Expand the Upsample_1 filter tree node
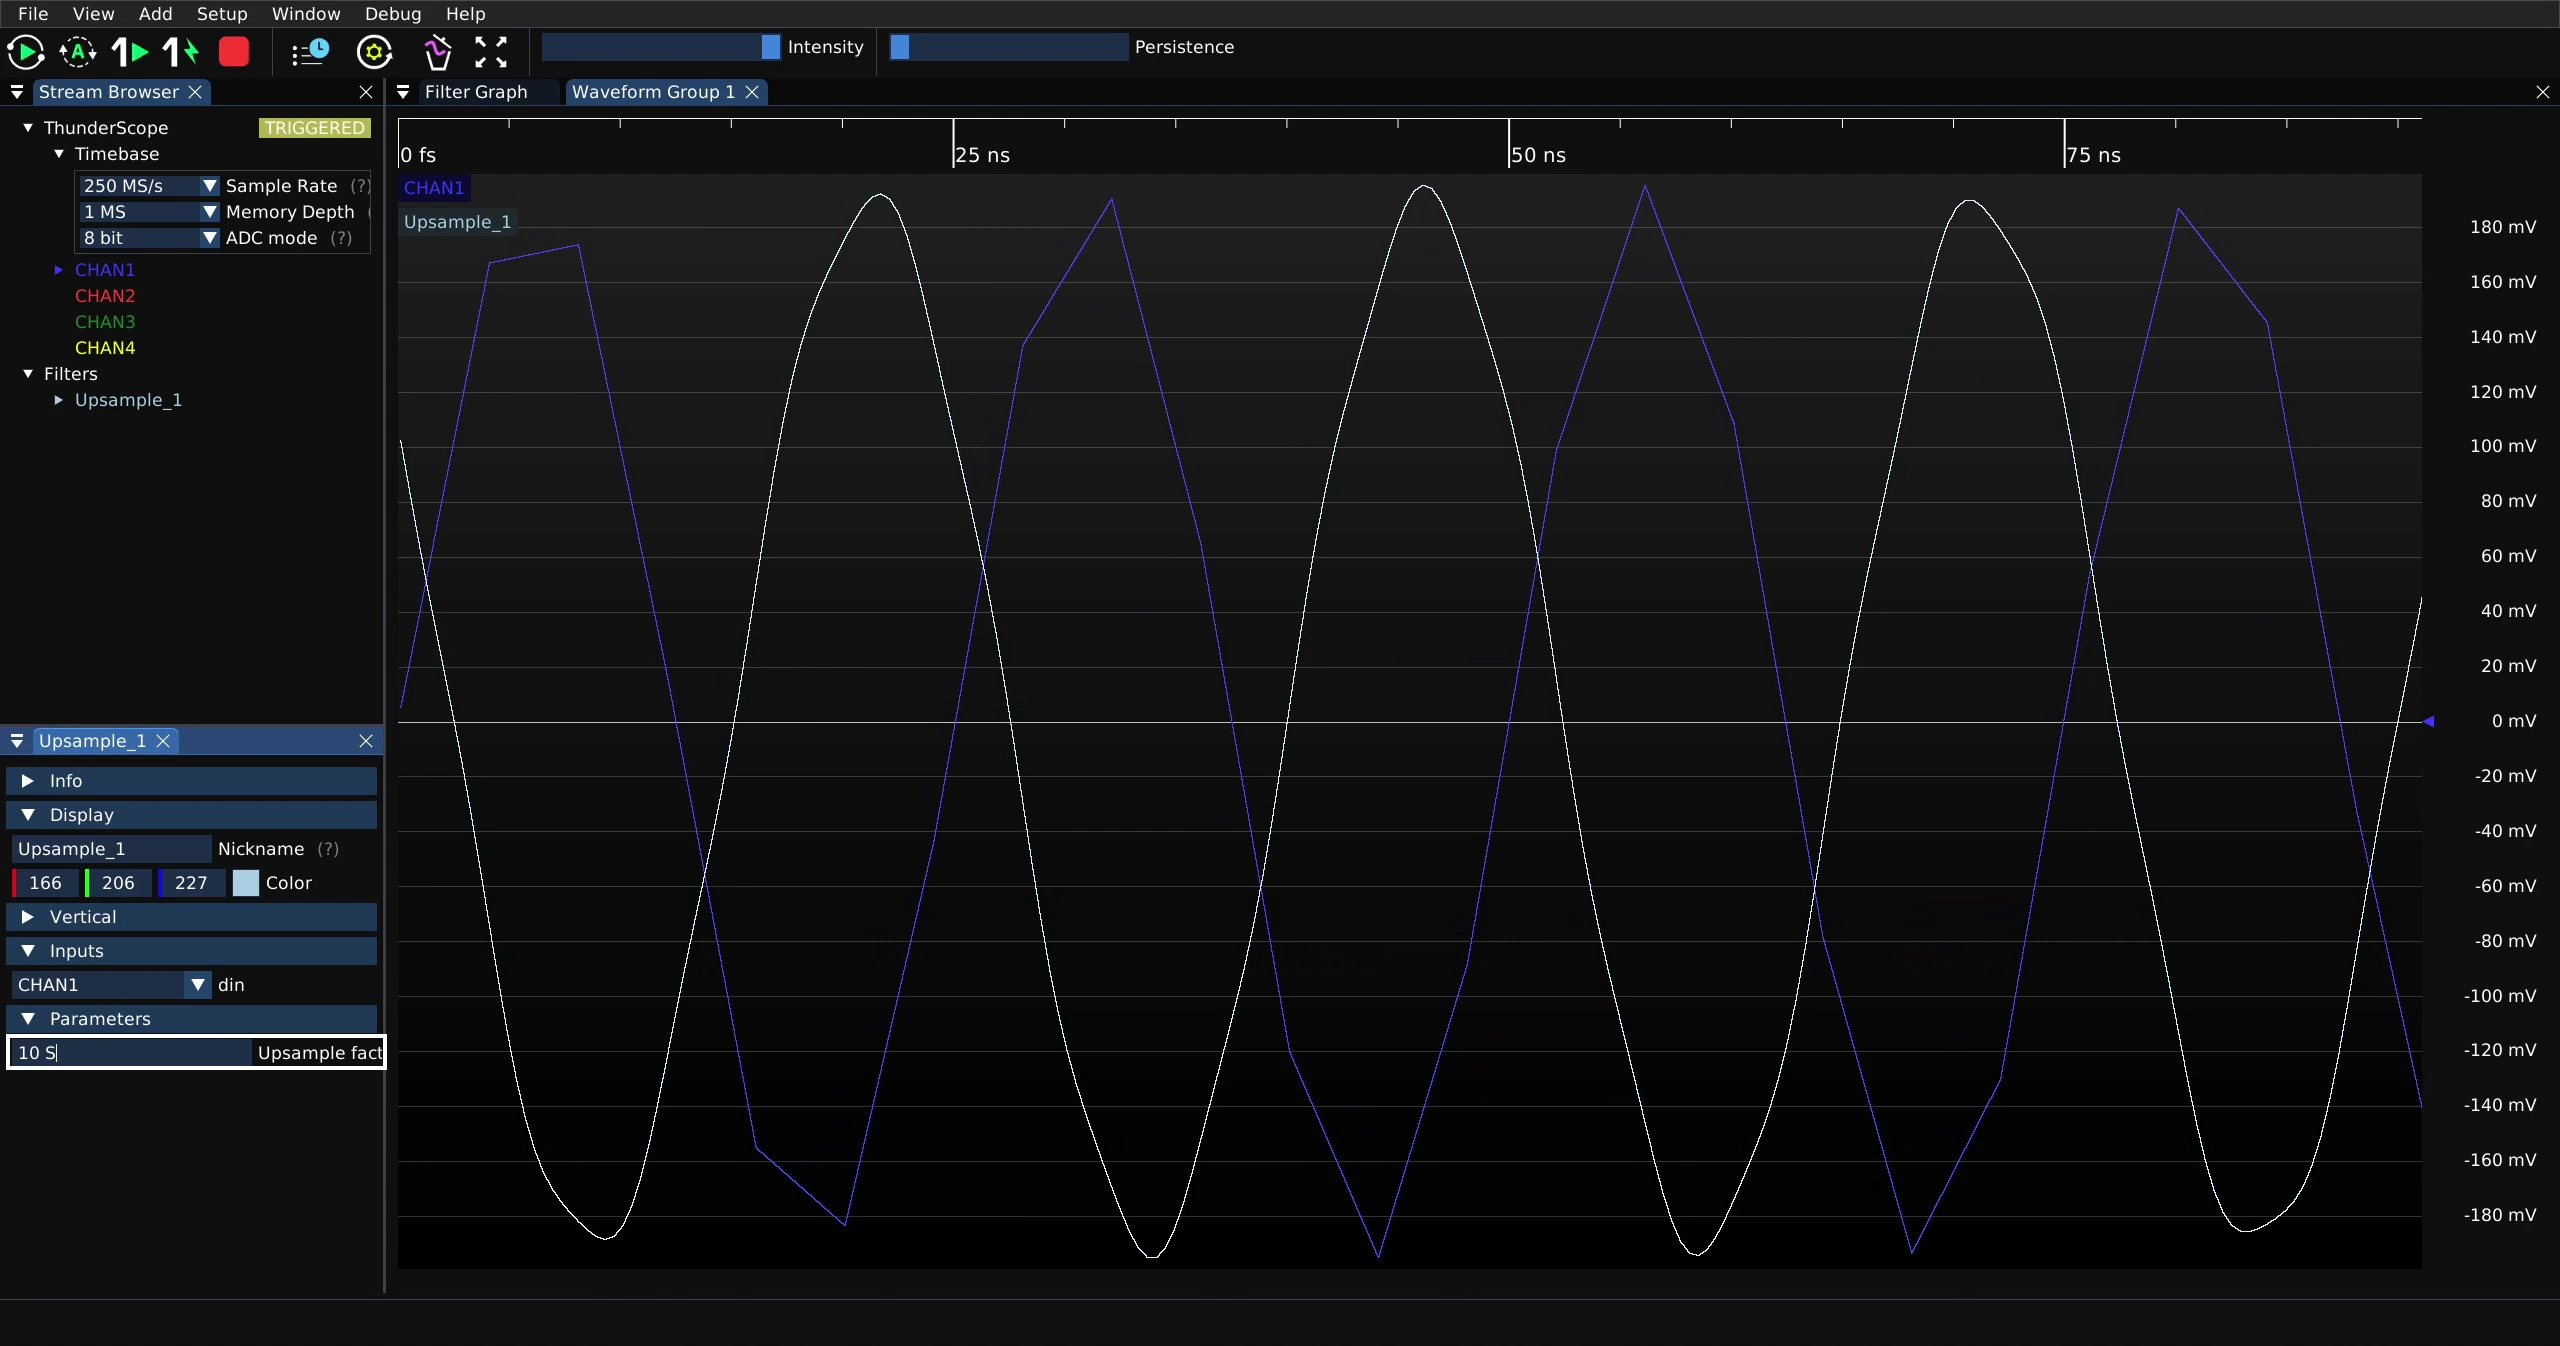 tap(58, 400)
